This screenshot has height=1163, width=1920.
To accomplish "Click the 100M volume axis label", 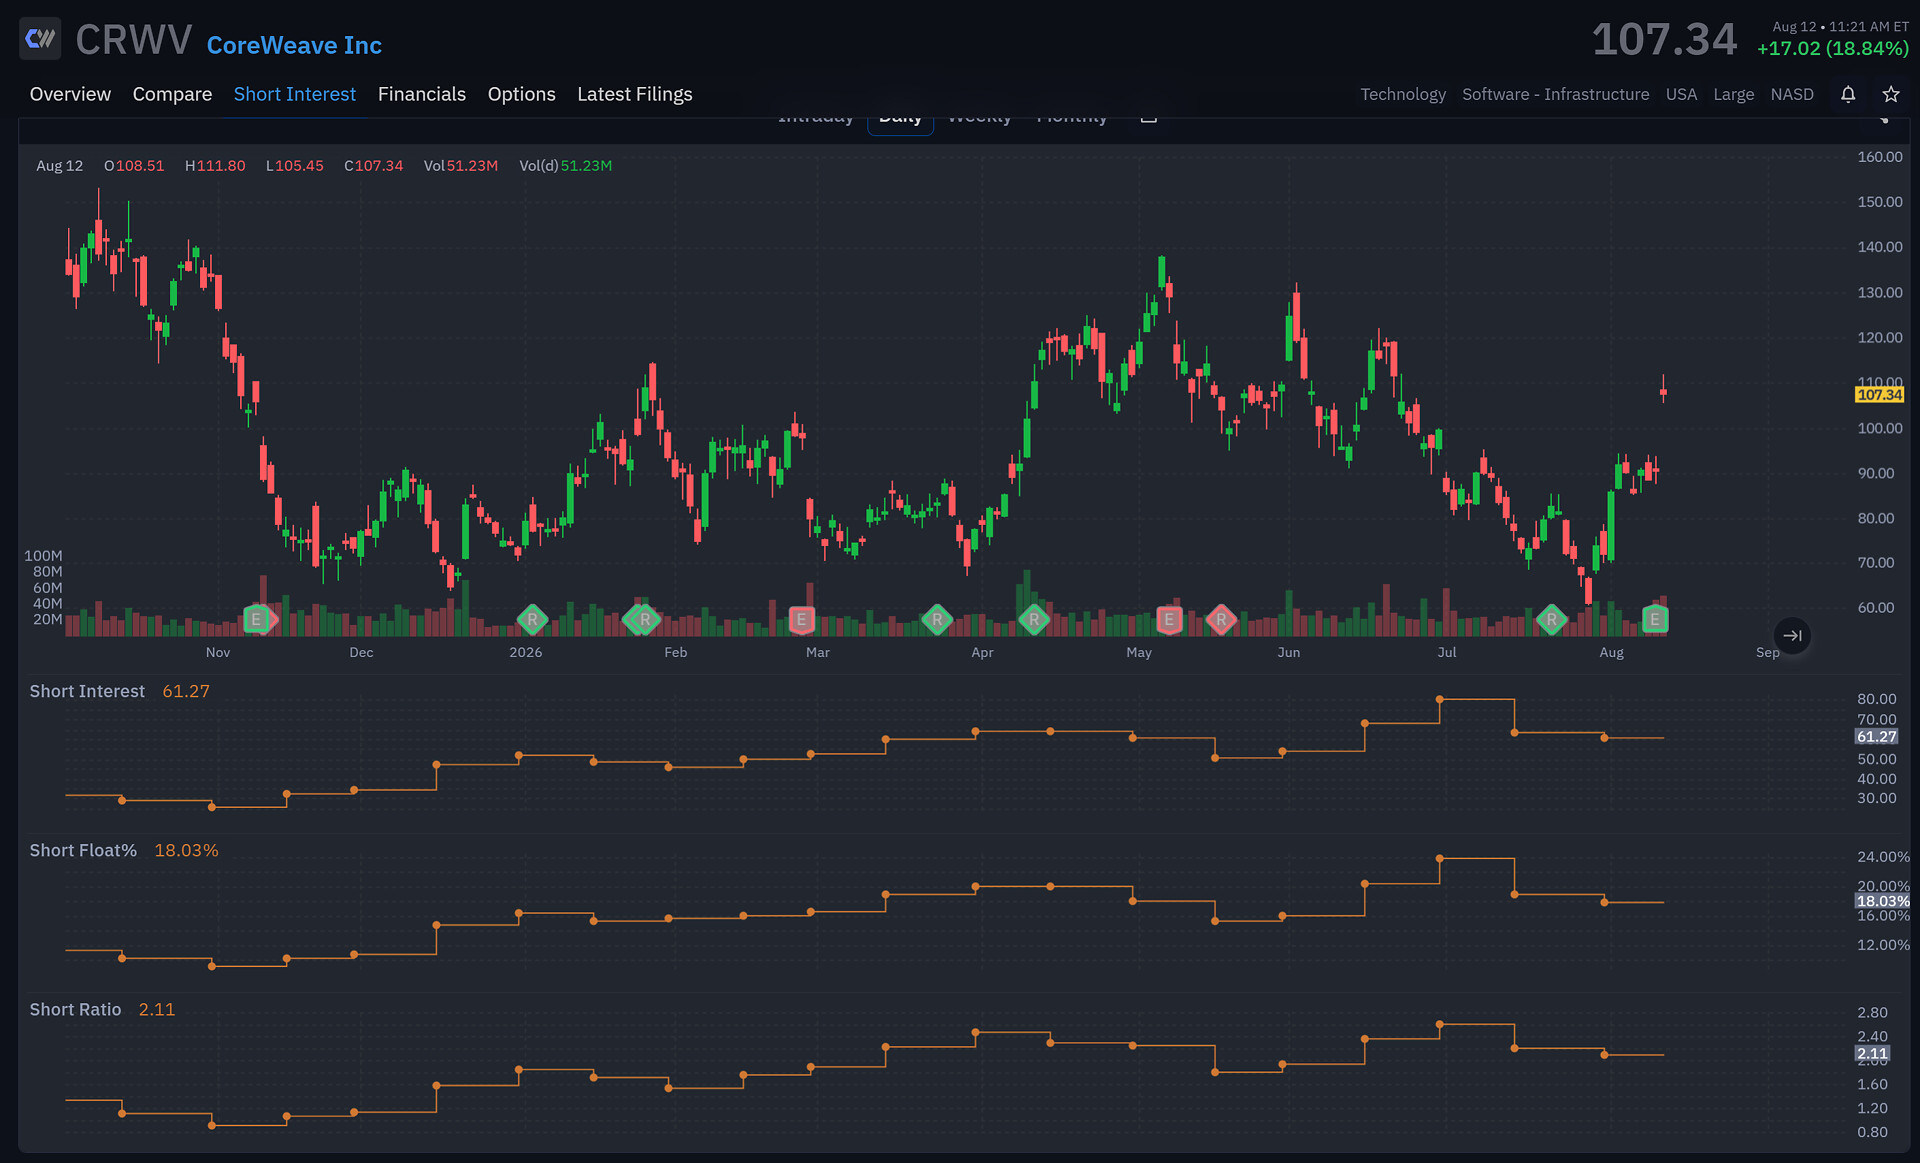I will tap(43, 556).
